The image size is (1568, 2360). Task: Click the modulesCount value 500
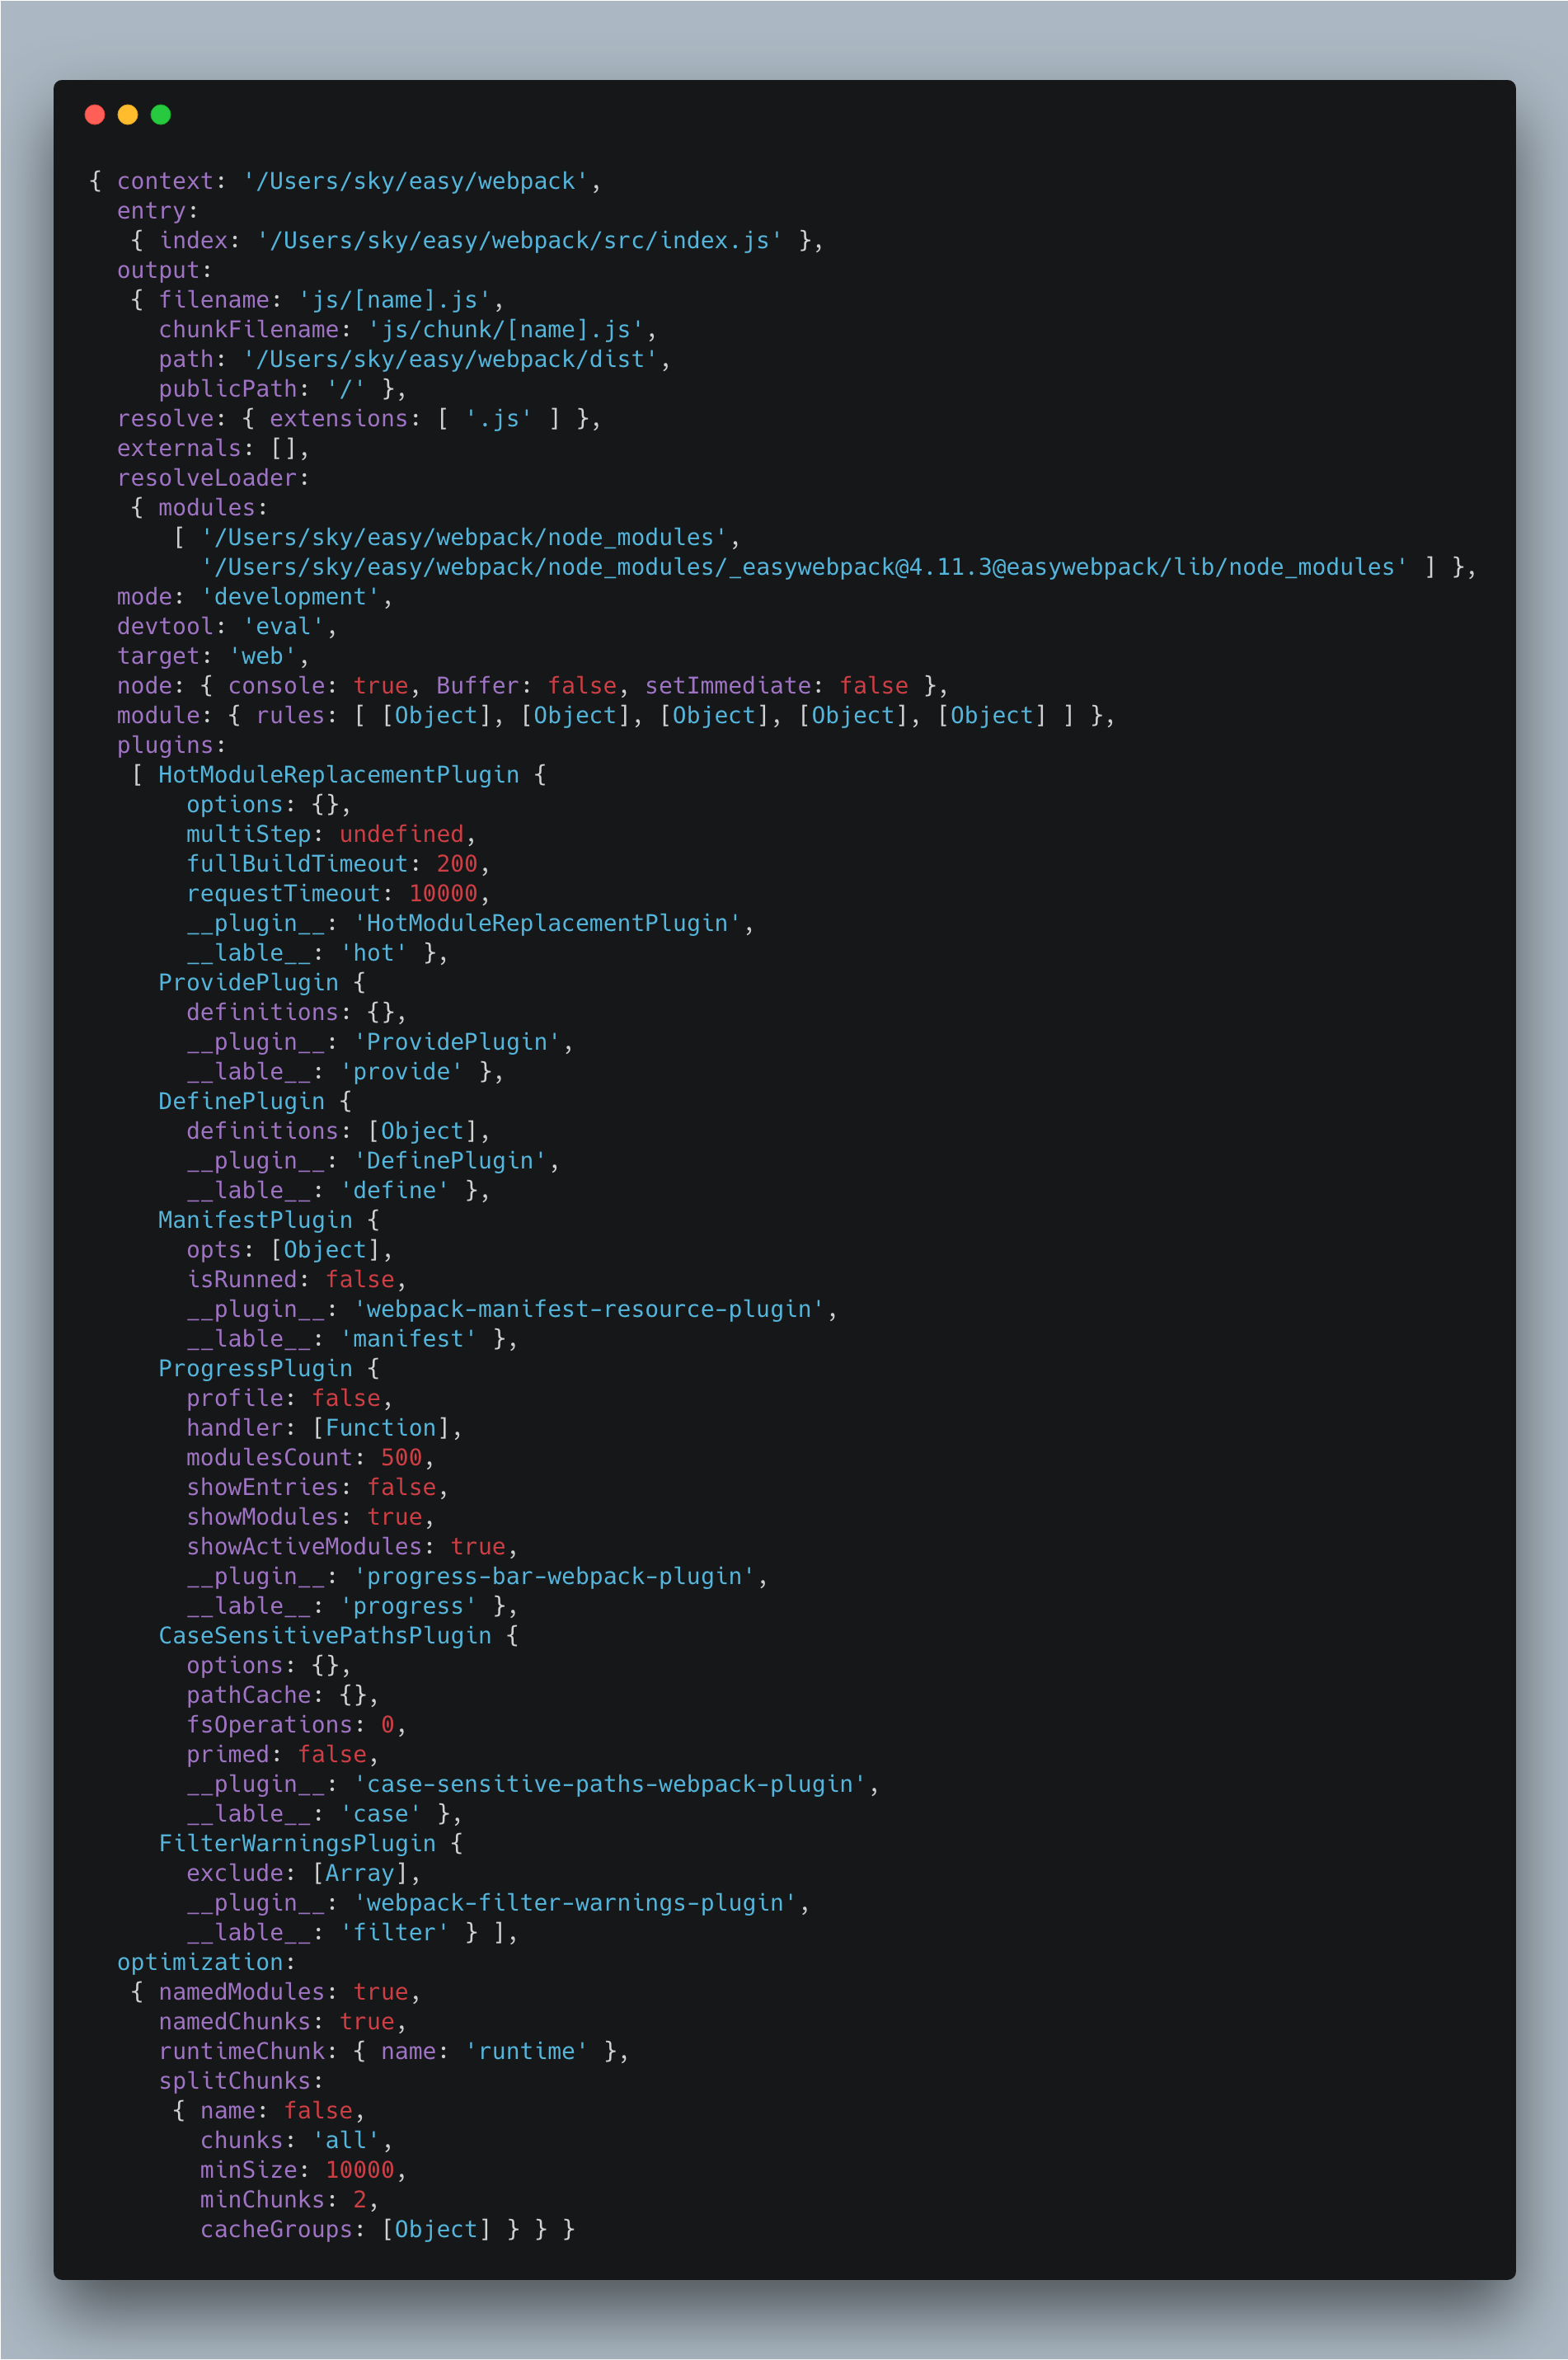401,1457
